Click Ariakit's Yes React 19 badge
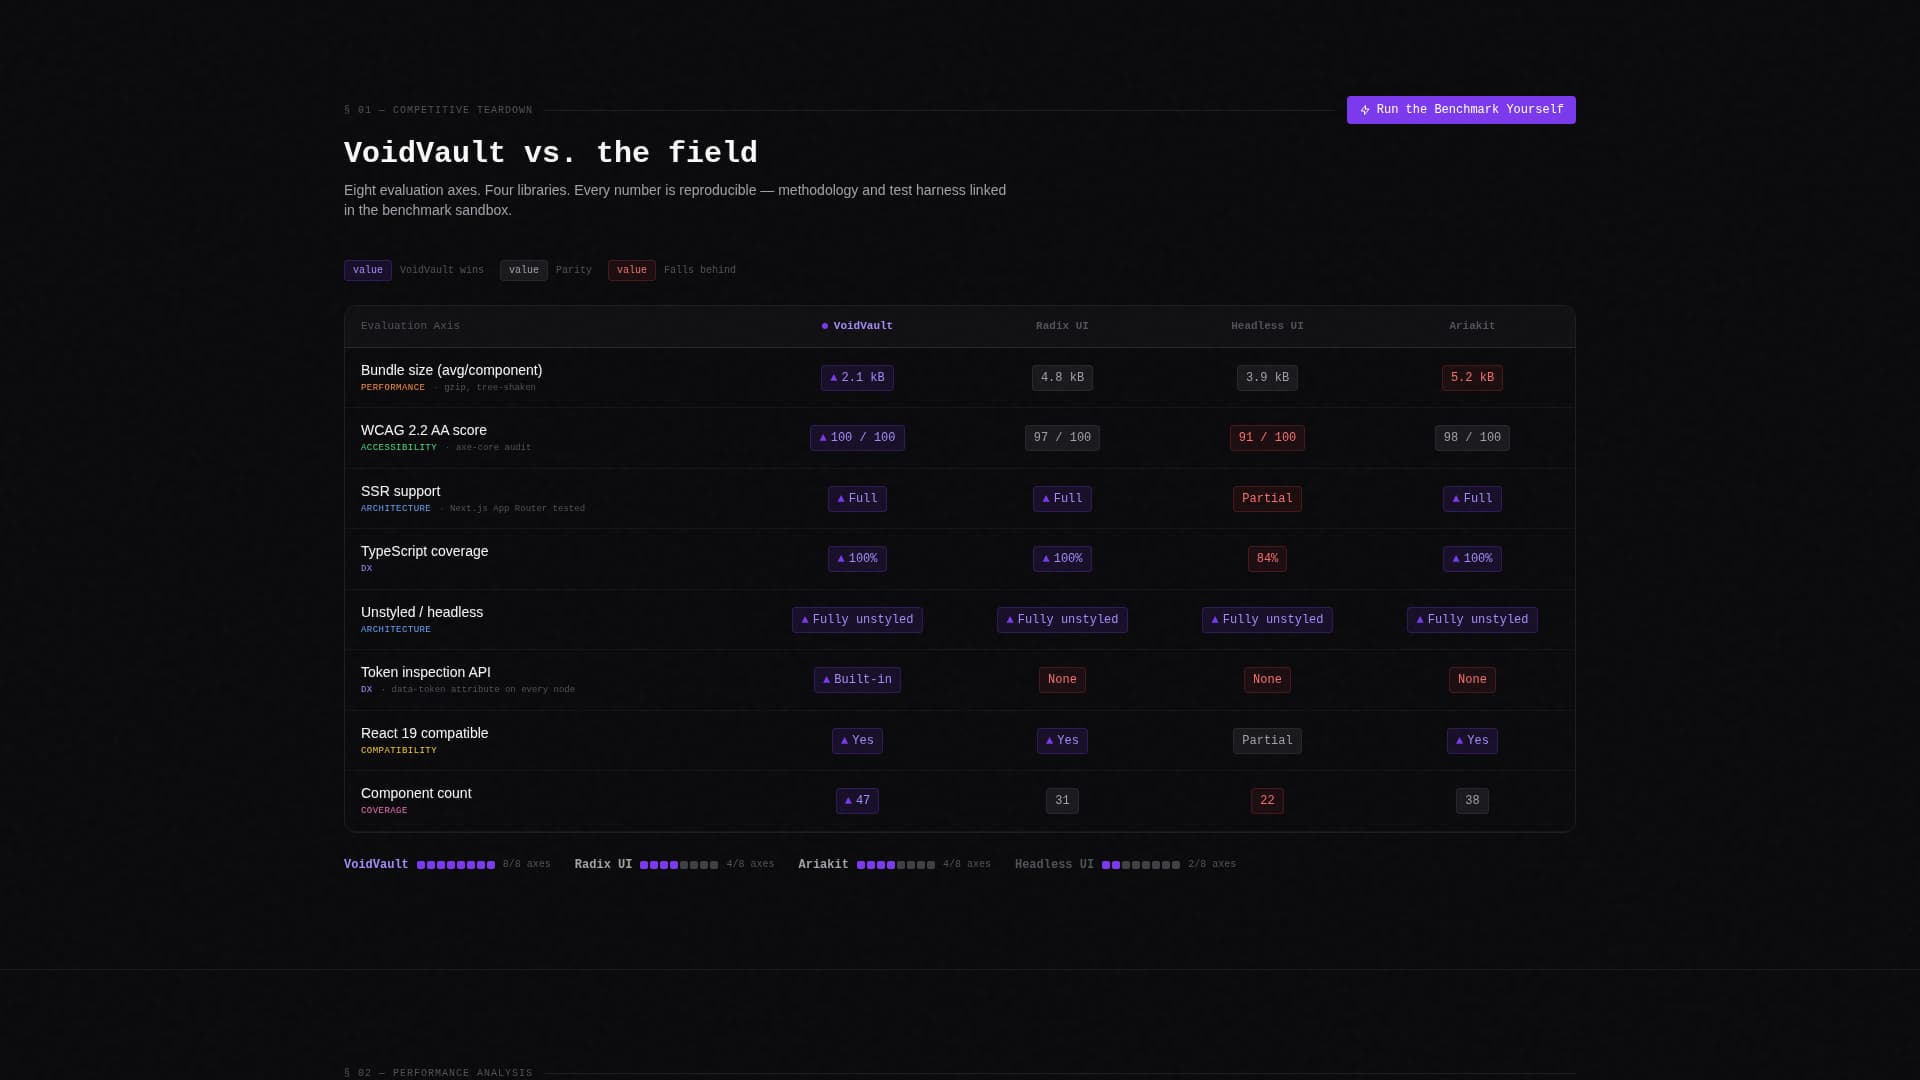1920x1080 pixels. pos(1472,741)
